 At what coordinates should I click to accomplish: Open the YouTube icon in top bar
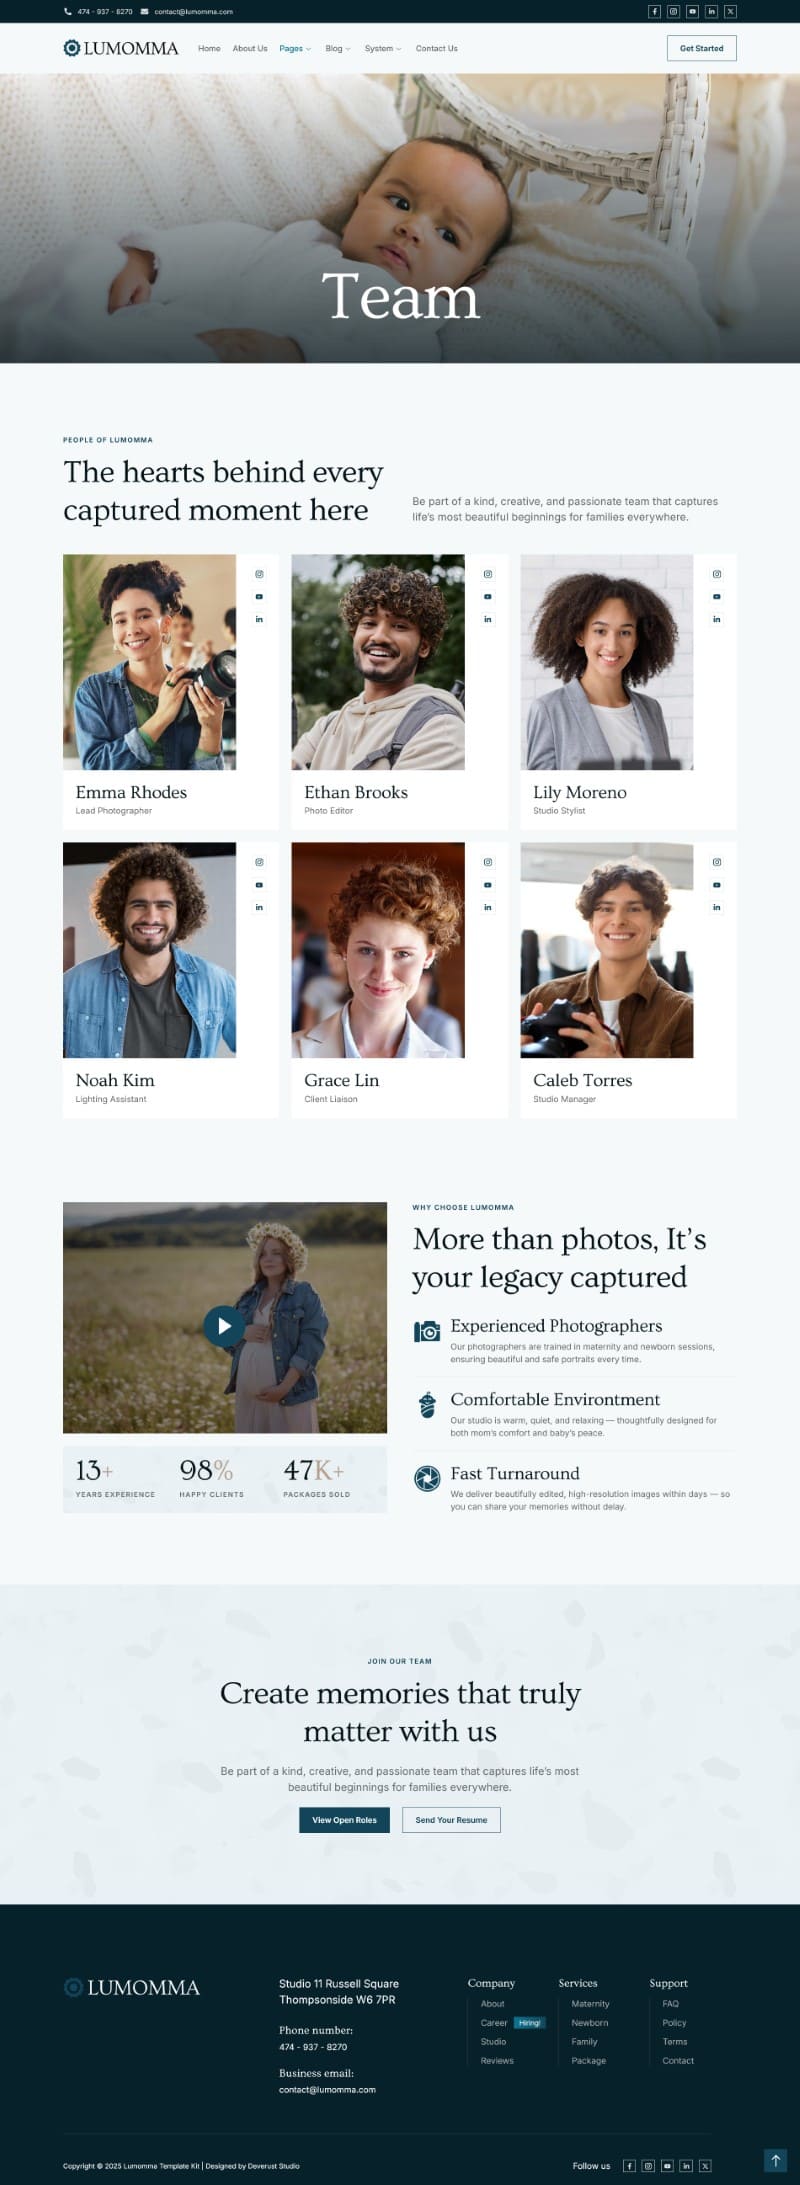692,12
